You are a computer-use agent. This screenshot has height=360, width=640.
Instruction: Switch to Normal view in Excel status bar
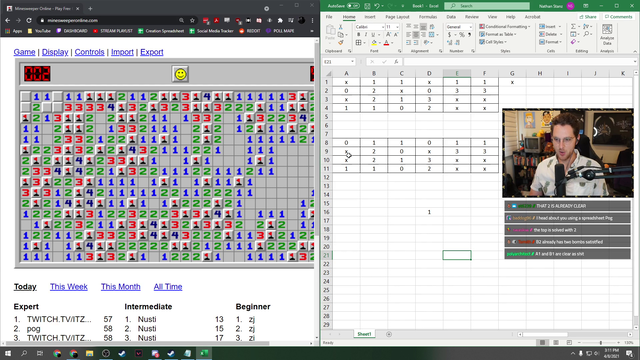pos(542,342)
